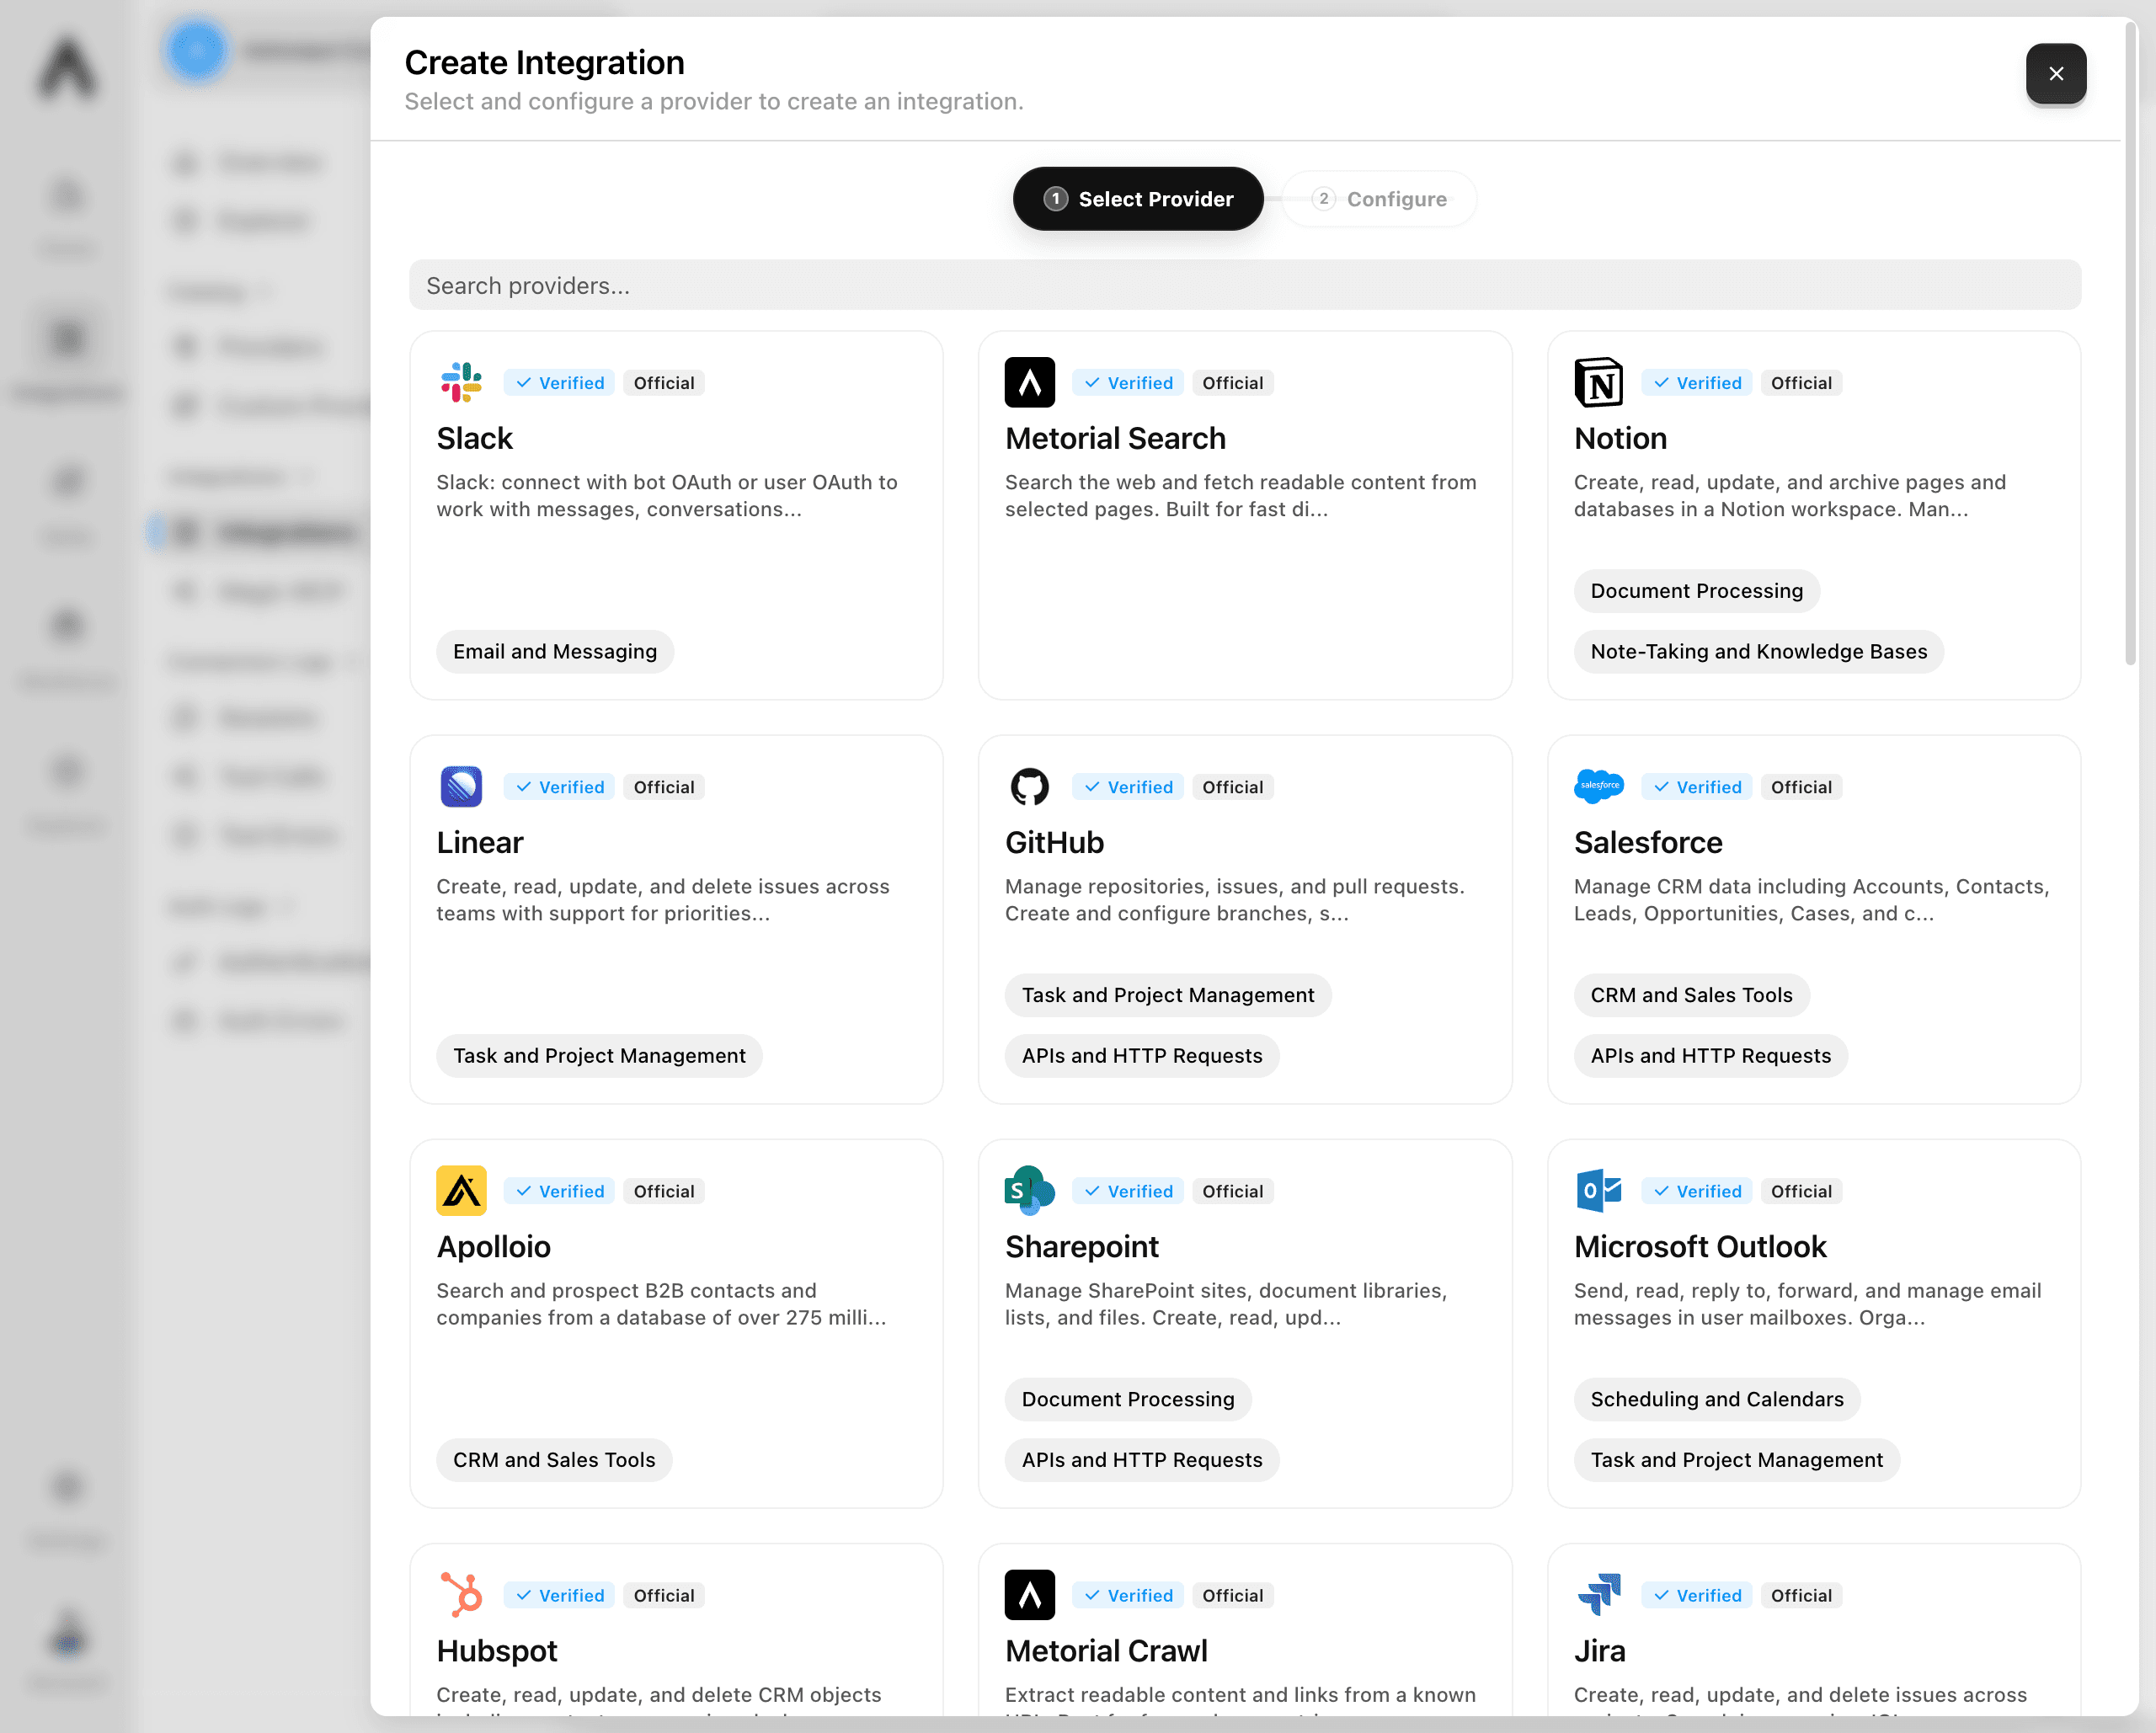Click the Notion logo icon

pos(1599,383)
